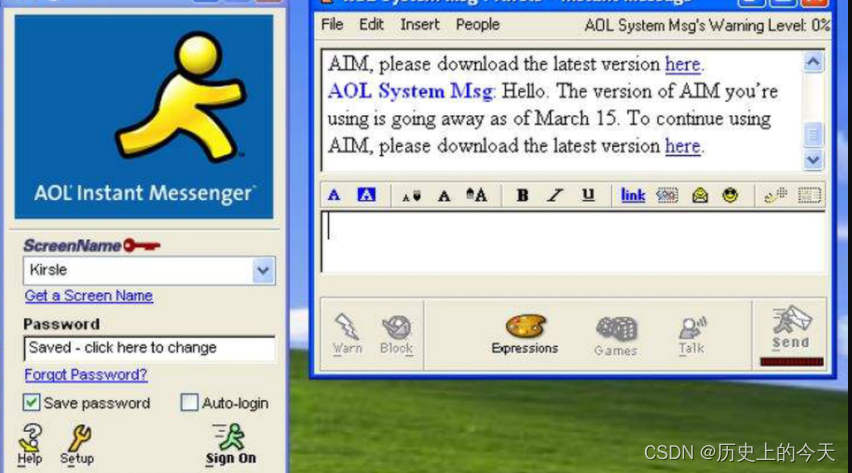Open the Edit menu

pos(371,24)
